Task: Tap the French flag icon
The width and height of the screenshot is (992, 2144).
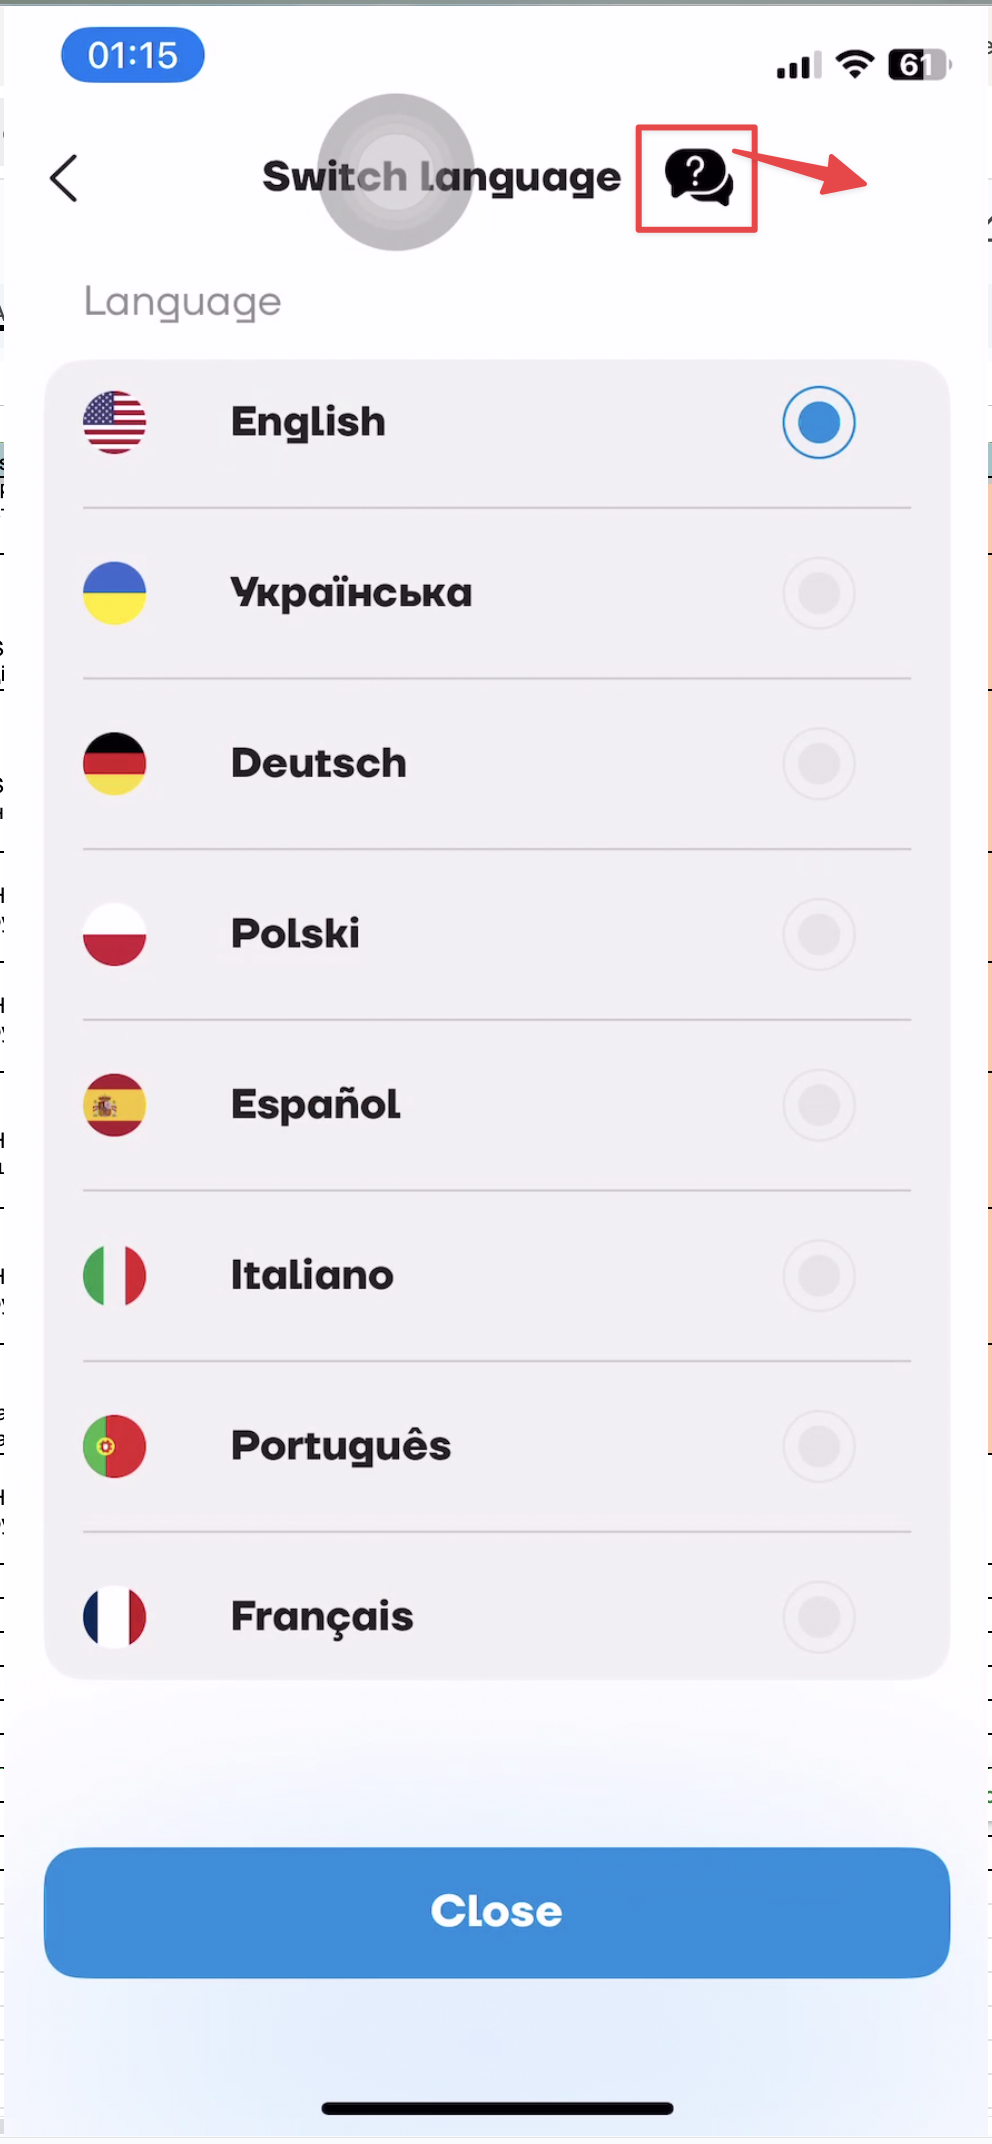Action: point(114,1617)
